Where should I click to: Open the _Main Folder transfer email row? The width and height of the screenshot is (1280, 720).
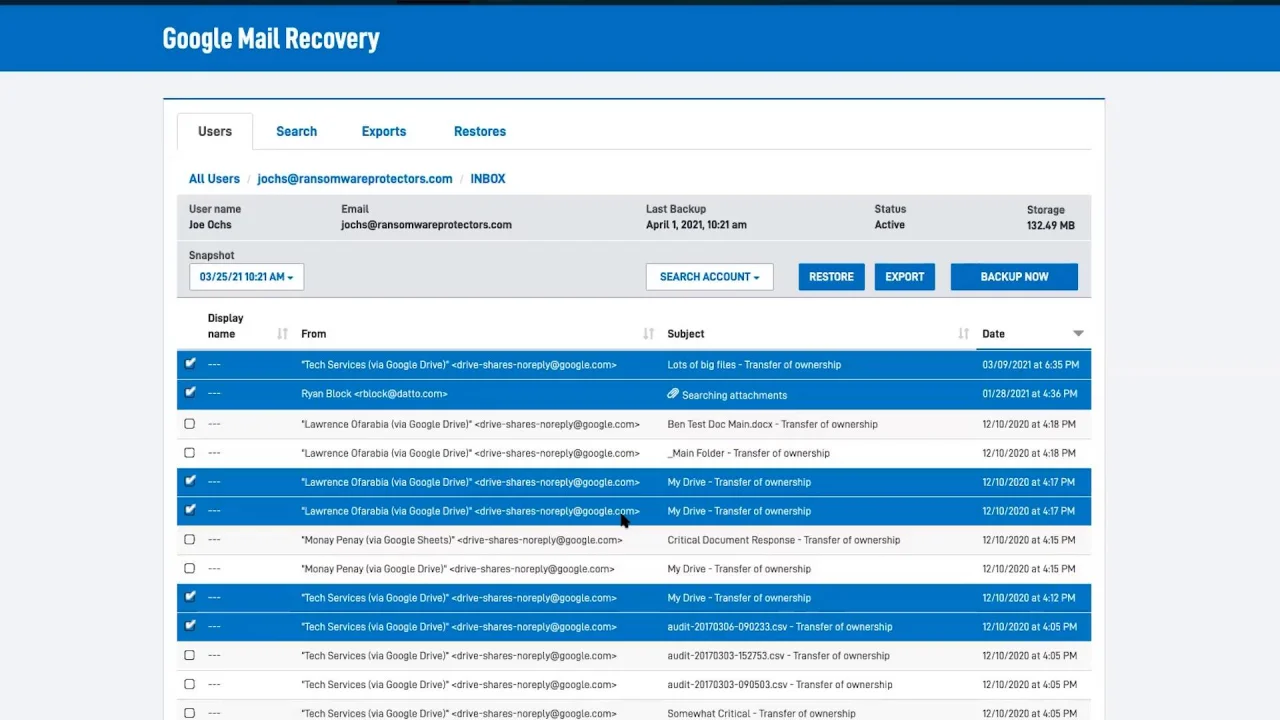click(x=634, y=453)
